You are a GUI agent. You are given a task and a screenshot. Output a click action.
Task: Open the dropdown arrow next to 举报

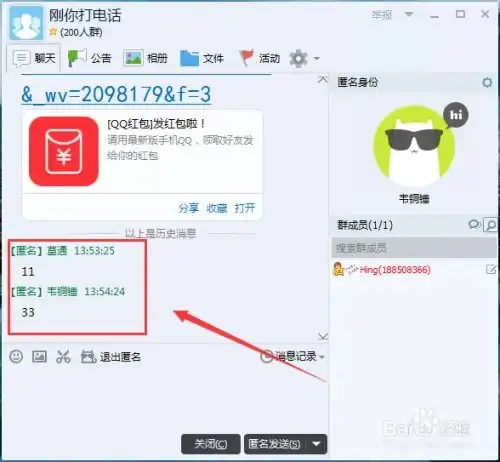click(409, 14)
